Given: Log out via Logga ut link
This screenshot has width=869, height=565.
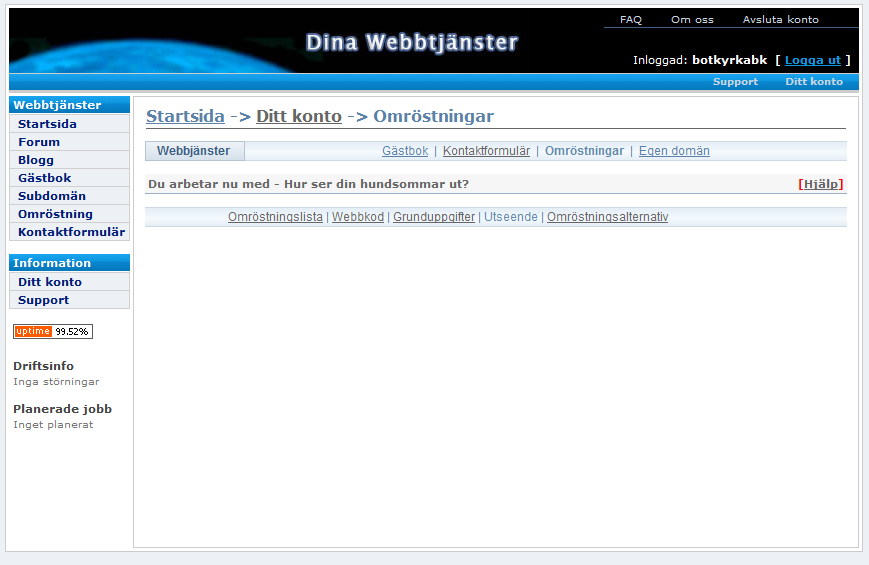Looking at the screenshot, I should tap(812, 60).
